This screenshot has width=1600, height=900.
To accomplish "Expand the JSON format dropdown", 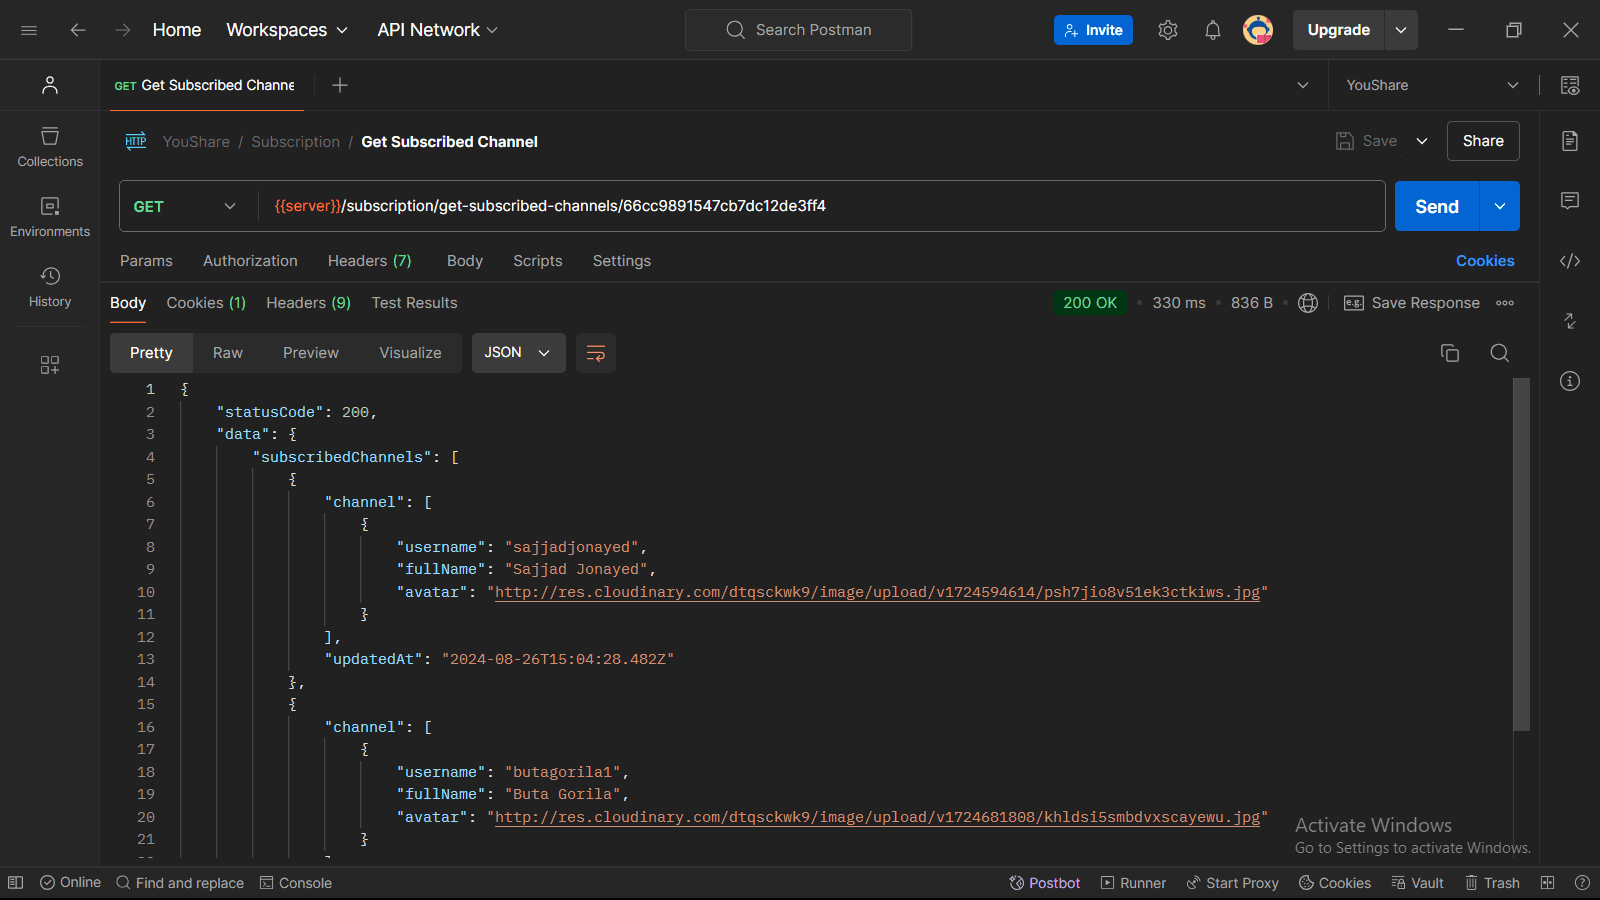I will click(518, 353).
